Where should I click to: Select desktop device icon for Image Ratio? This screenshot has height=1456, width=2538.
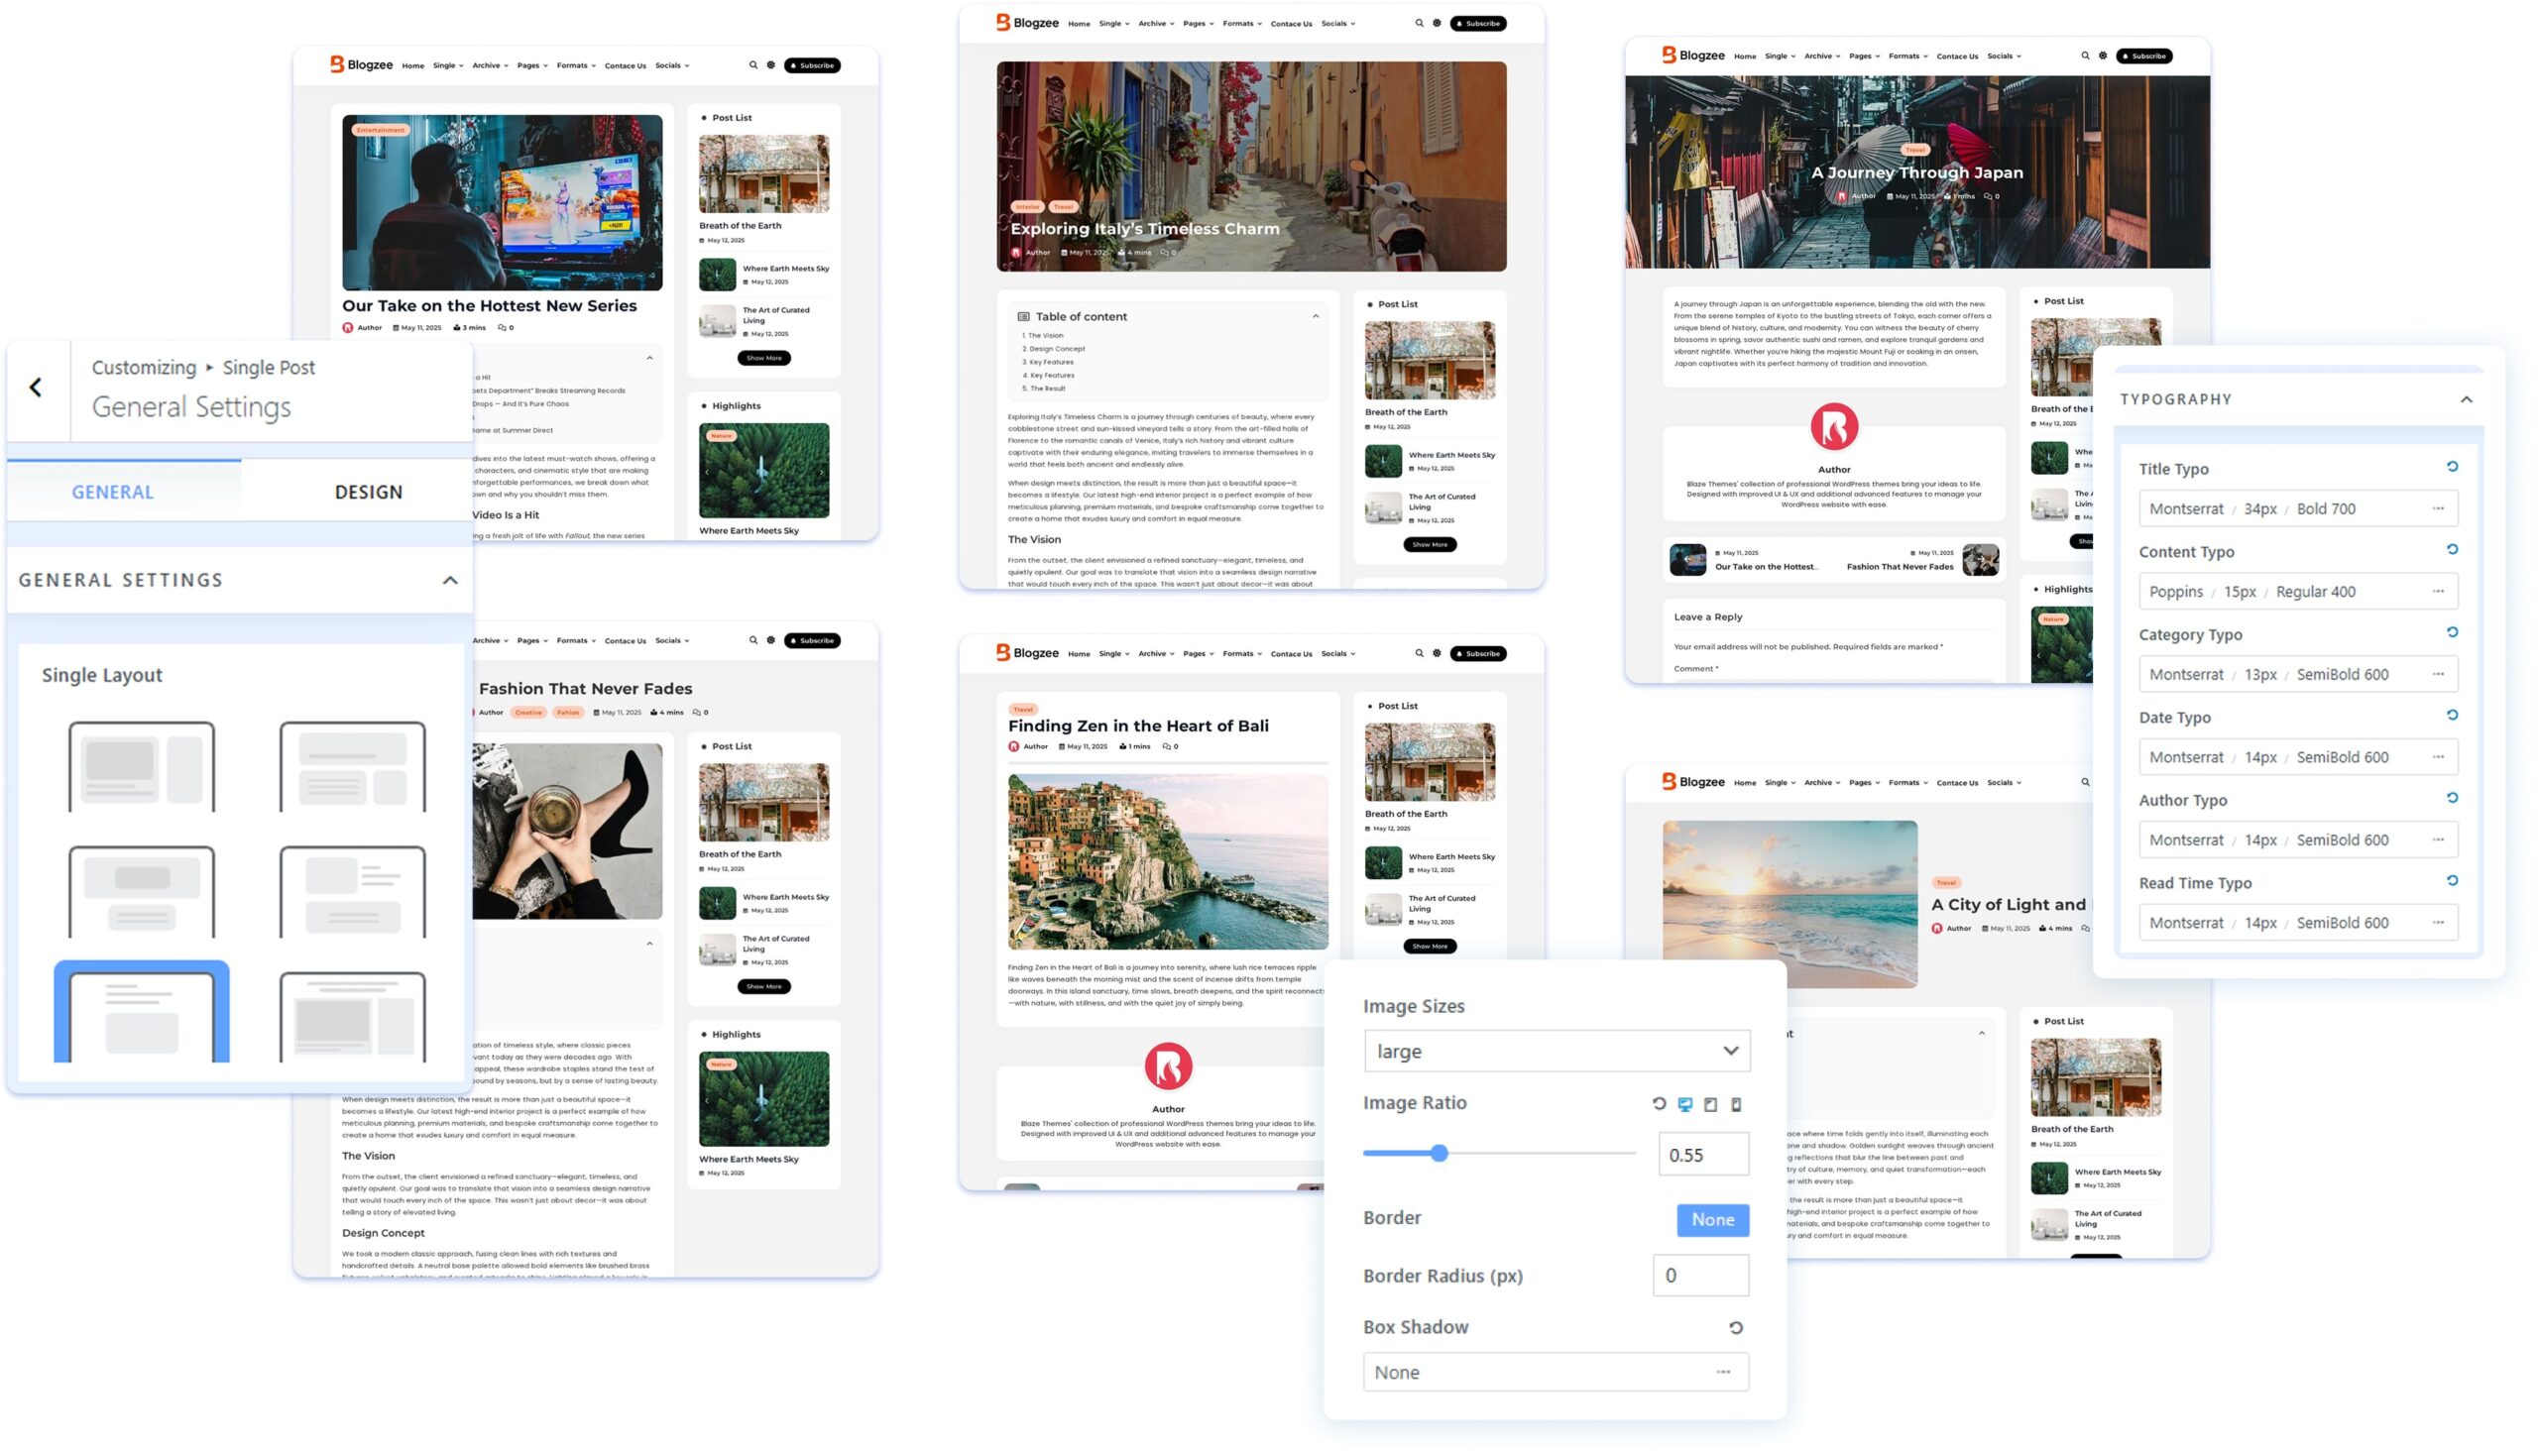coord(1685,1104)
